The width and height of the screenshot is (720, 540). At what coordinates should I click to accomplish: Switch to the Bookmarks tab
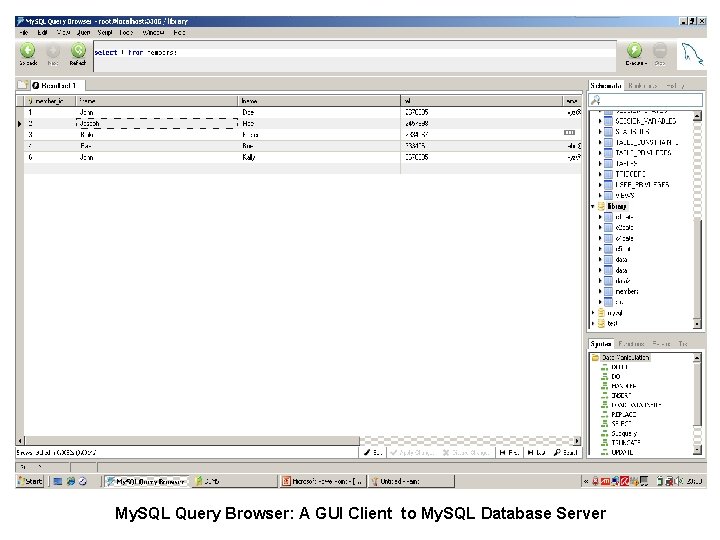click(x=642, y=86)
